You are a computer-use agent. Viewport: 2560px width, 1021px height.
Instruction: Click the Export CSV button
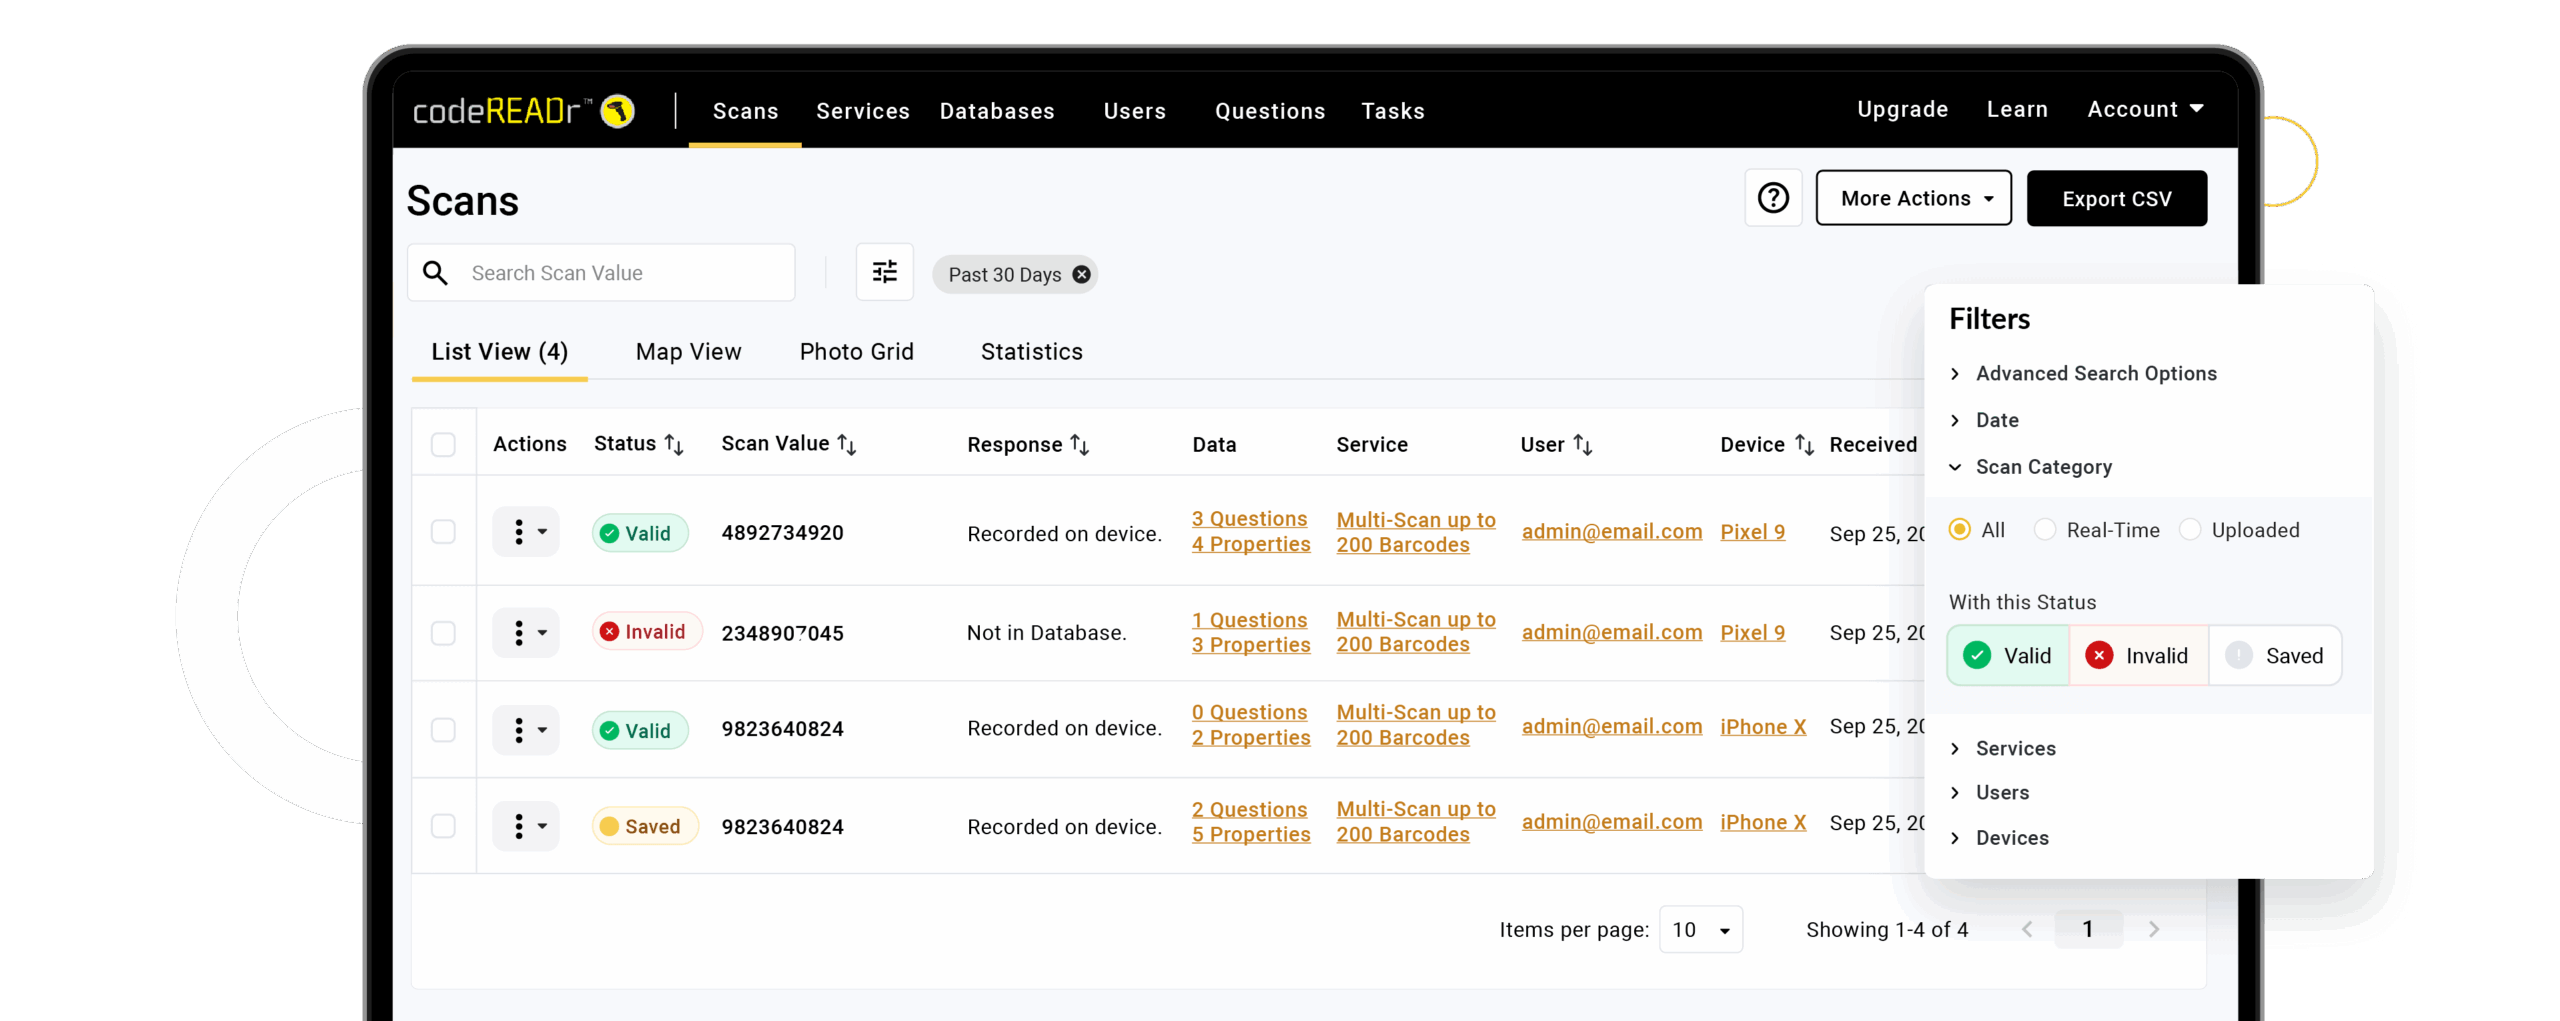coord(2117,198)
